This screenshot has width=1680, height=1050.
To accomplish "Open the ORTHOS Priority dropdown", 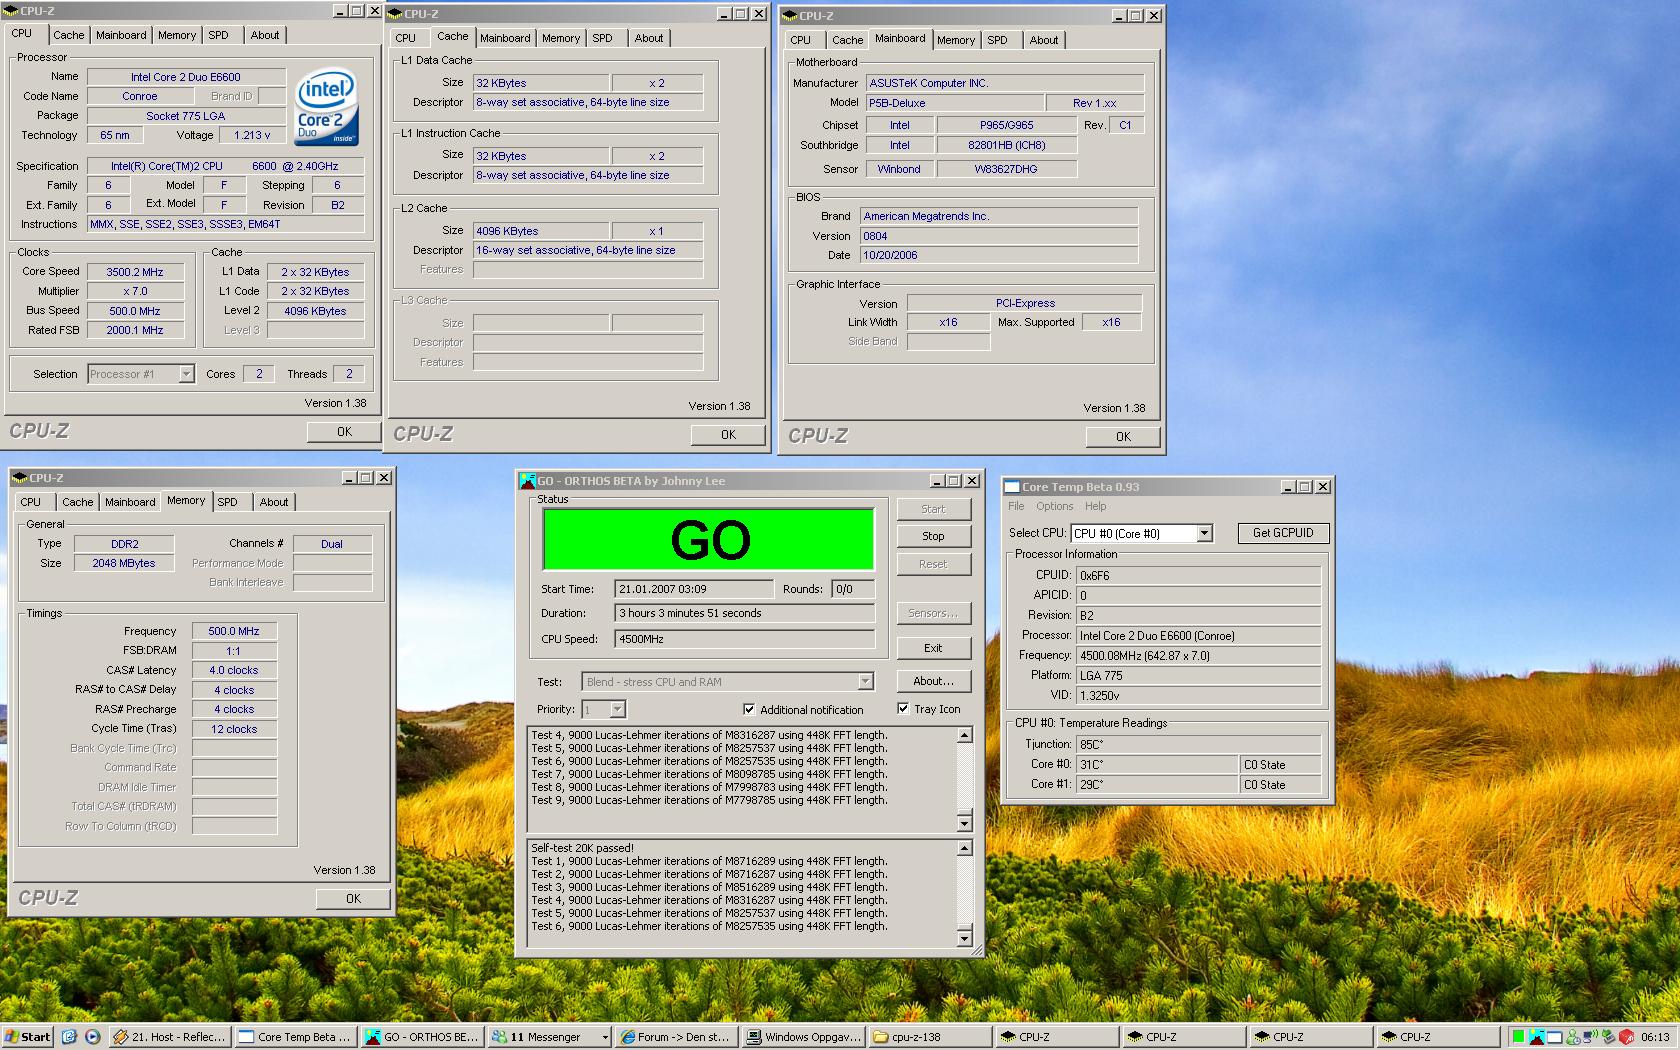I will pyautogui.click(x=618, y=709).
